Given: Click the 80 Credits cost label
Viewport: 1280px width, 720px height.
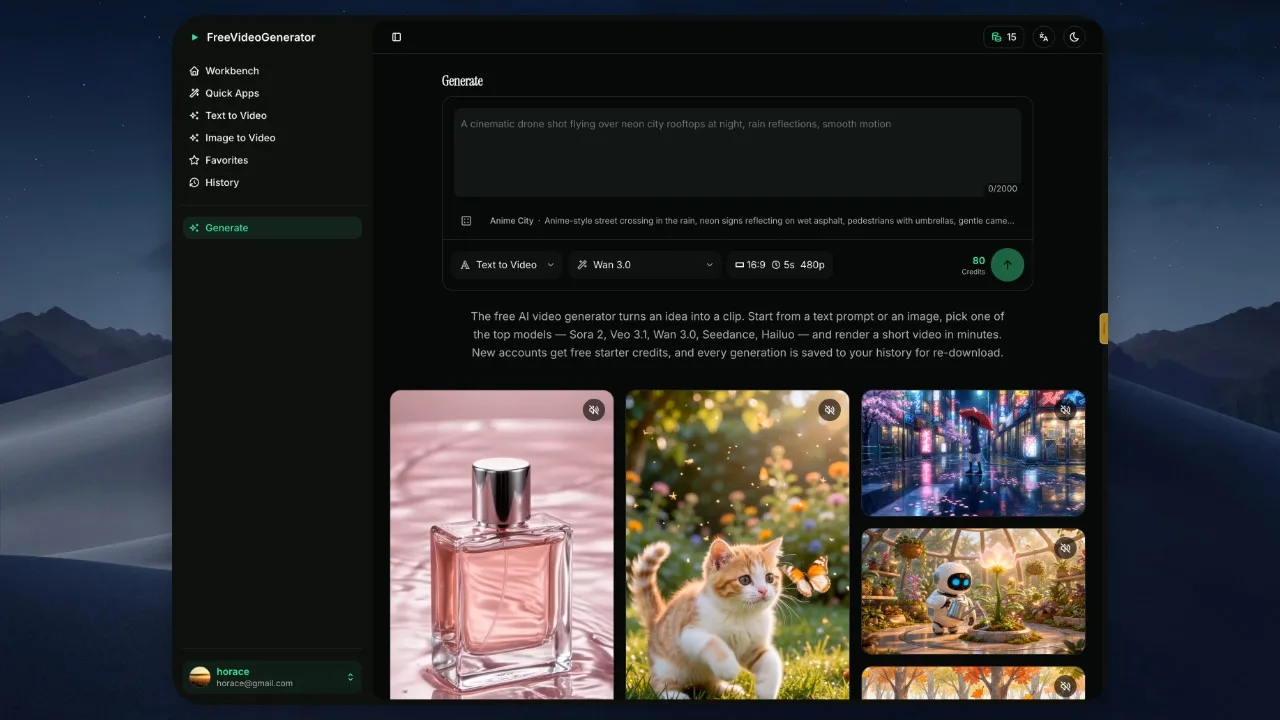Looking at the screenshot, I should pyautogui.click(x=974, y=265).
